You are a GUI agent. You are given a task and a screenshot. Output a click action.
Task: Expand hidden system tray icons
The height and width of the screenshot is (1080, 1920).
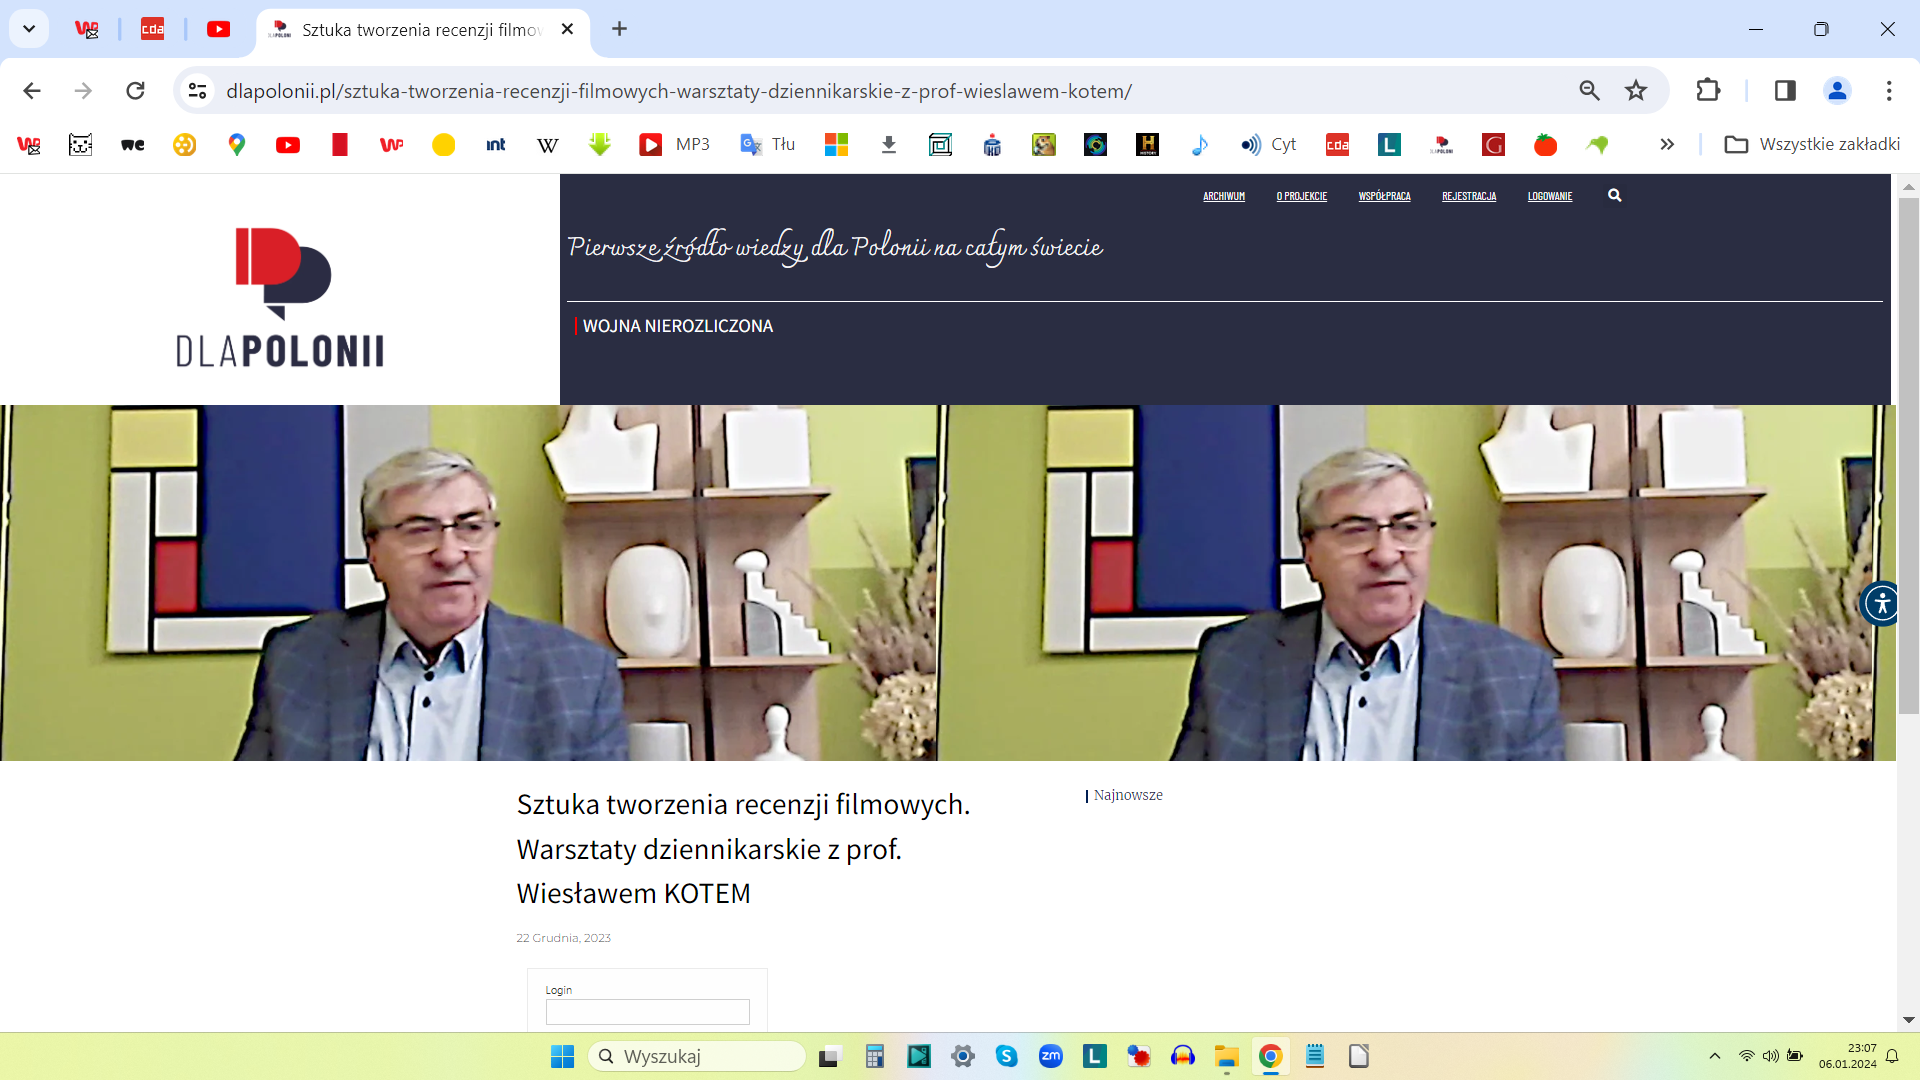[1715, 1056]
